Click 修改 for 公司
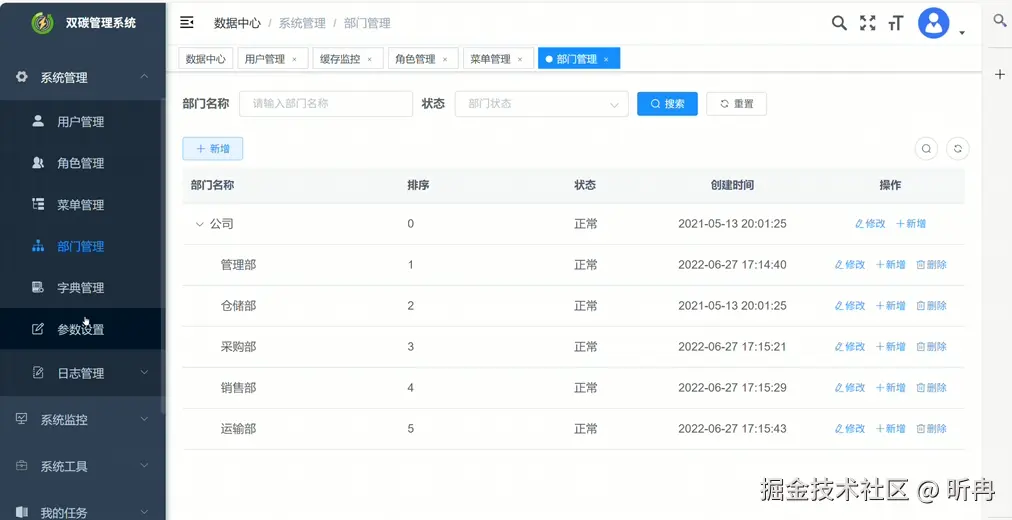Image resolution: width=1012 pixels, height=520 pixels. pos(870,224)
